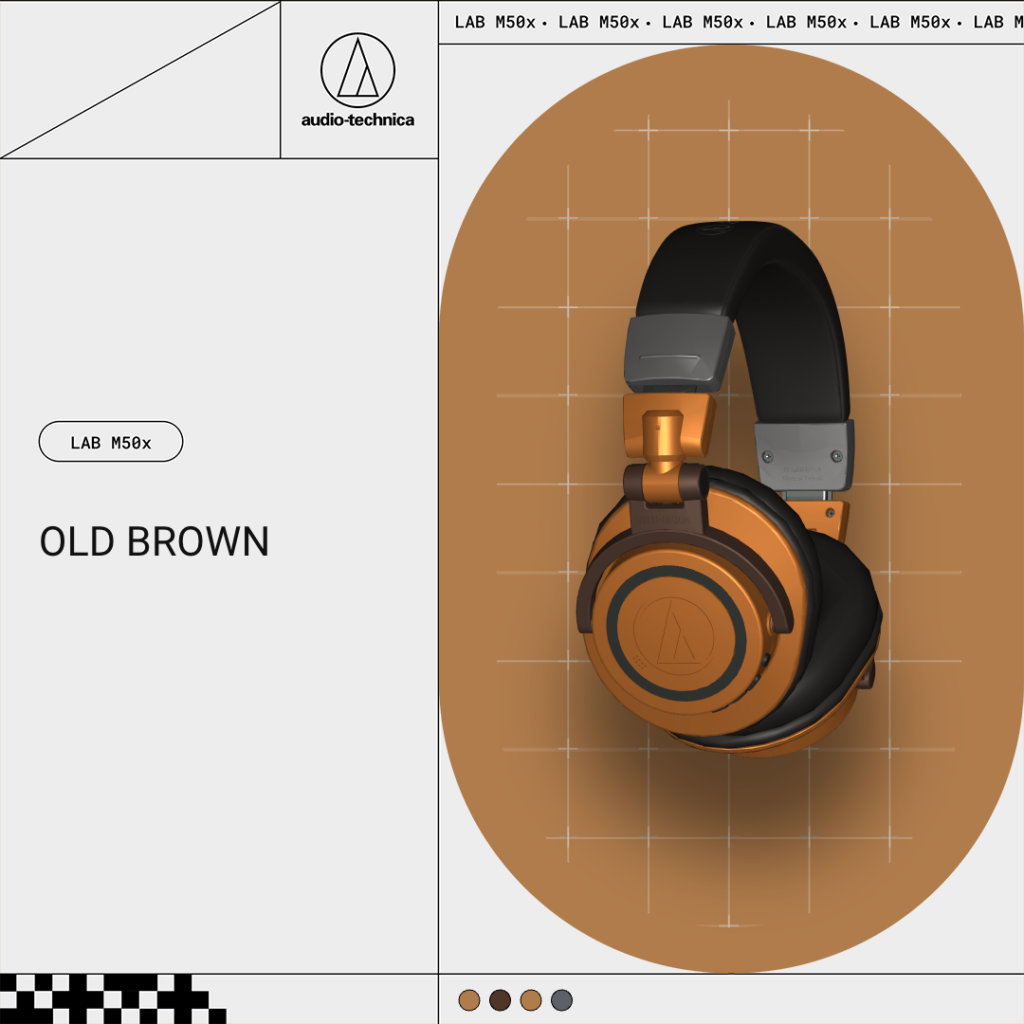The width and height of the screenshot is (1024, 1024).
Task: Select the gray color swatch
Action: tap(561, 1000)
